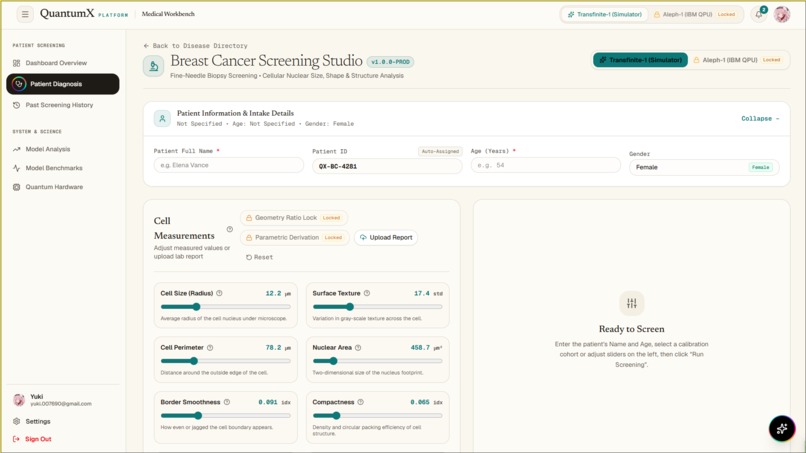Screen dimensions: 806x453
Task: Toggle the Parametric Derivation option
Action: coord(295,238)
